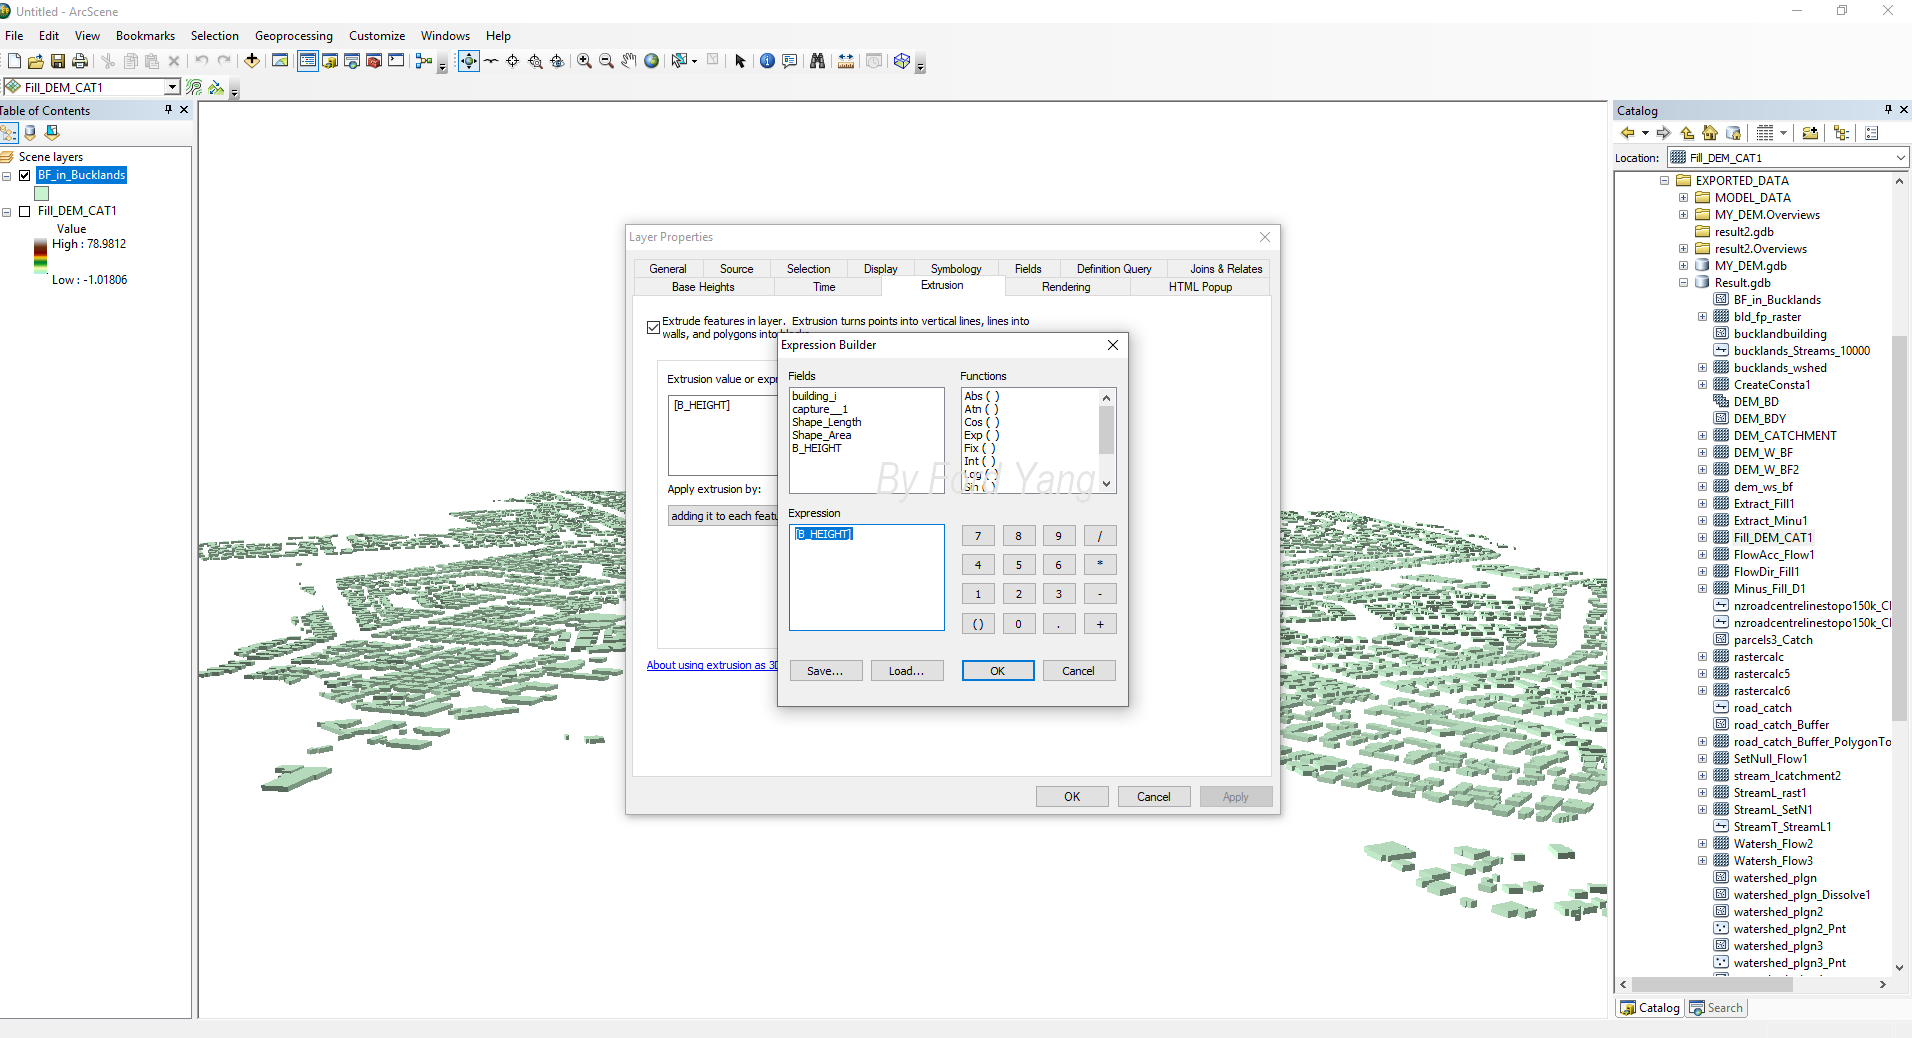Click the Full Extent globe icon
The width and height of the screenshot is (1912, 1038).
click(652, 61)
